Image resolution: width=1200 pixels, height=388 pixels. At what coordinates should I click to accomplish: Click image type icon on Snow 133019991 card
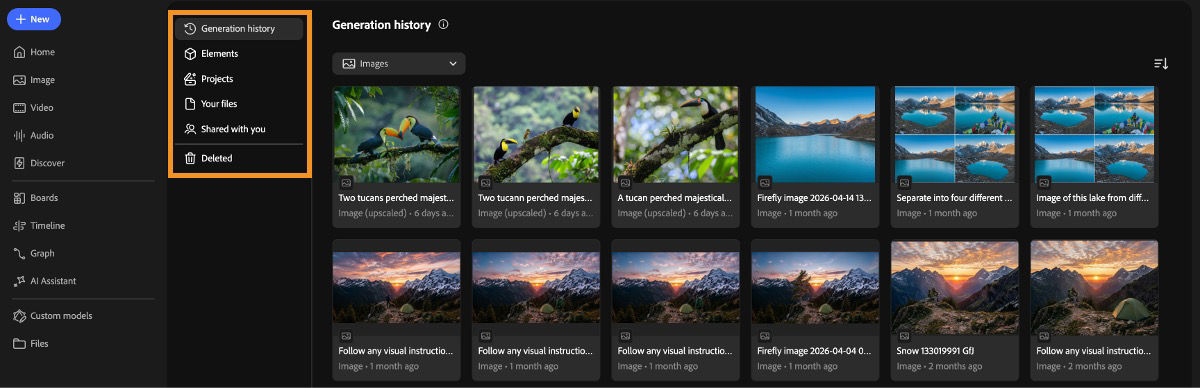pos(904,335)
